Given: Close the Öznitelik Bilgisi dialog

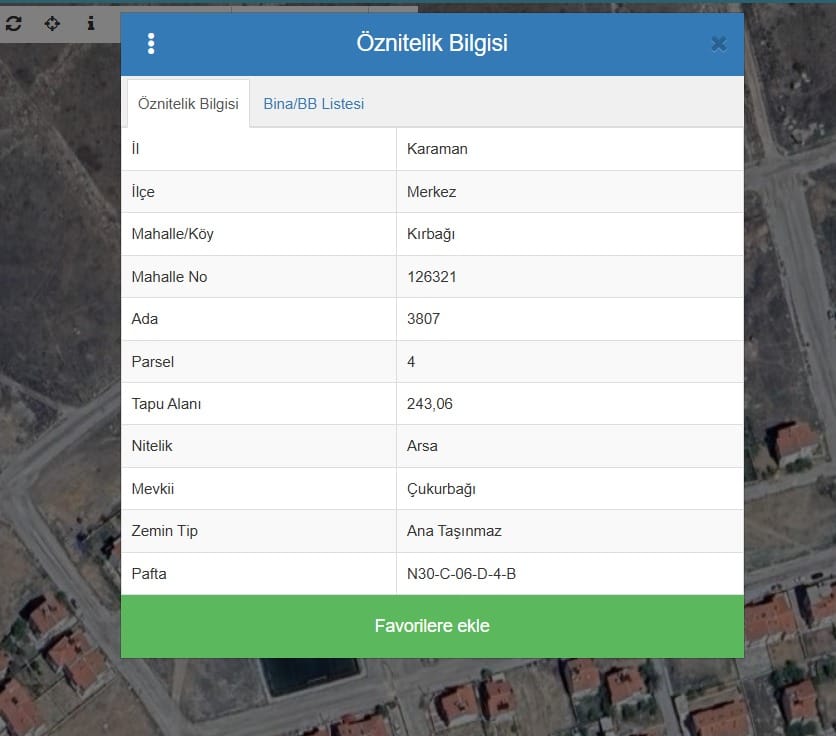Looking at the screenshot, I should tap(719, 44).
